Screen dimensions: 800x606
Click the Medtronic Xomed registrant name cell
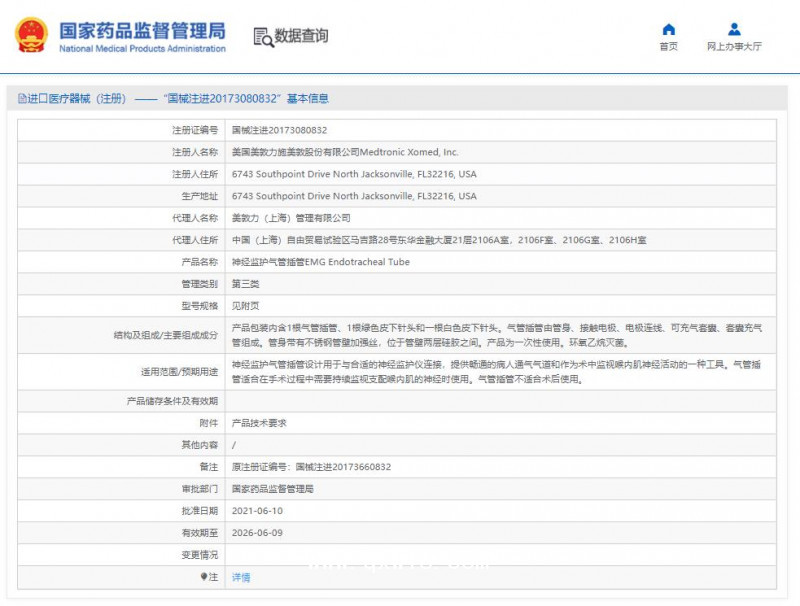click(344, 152)
